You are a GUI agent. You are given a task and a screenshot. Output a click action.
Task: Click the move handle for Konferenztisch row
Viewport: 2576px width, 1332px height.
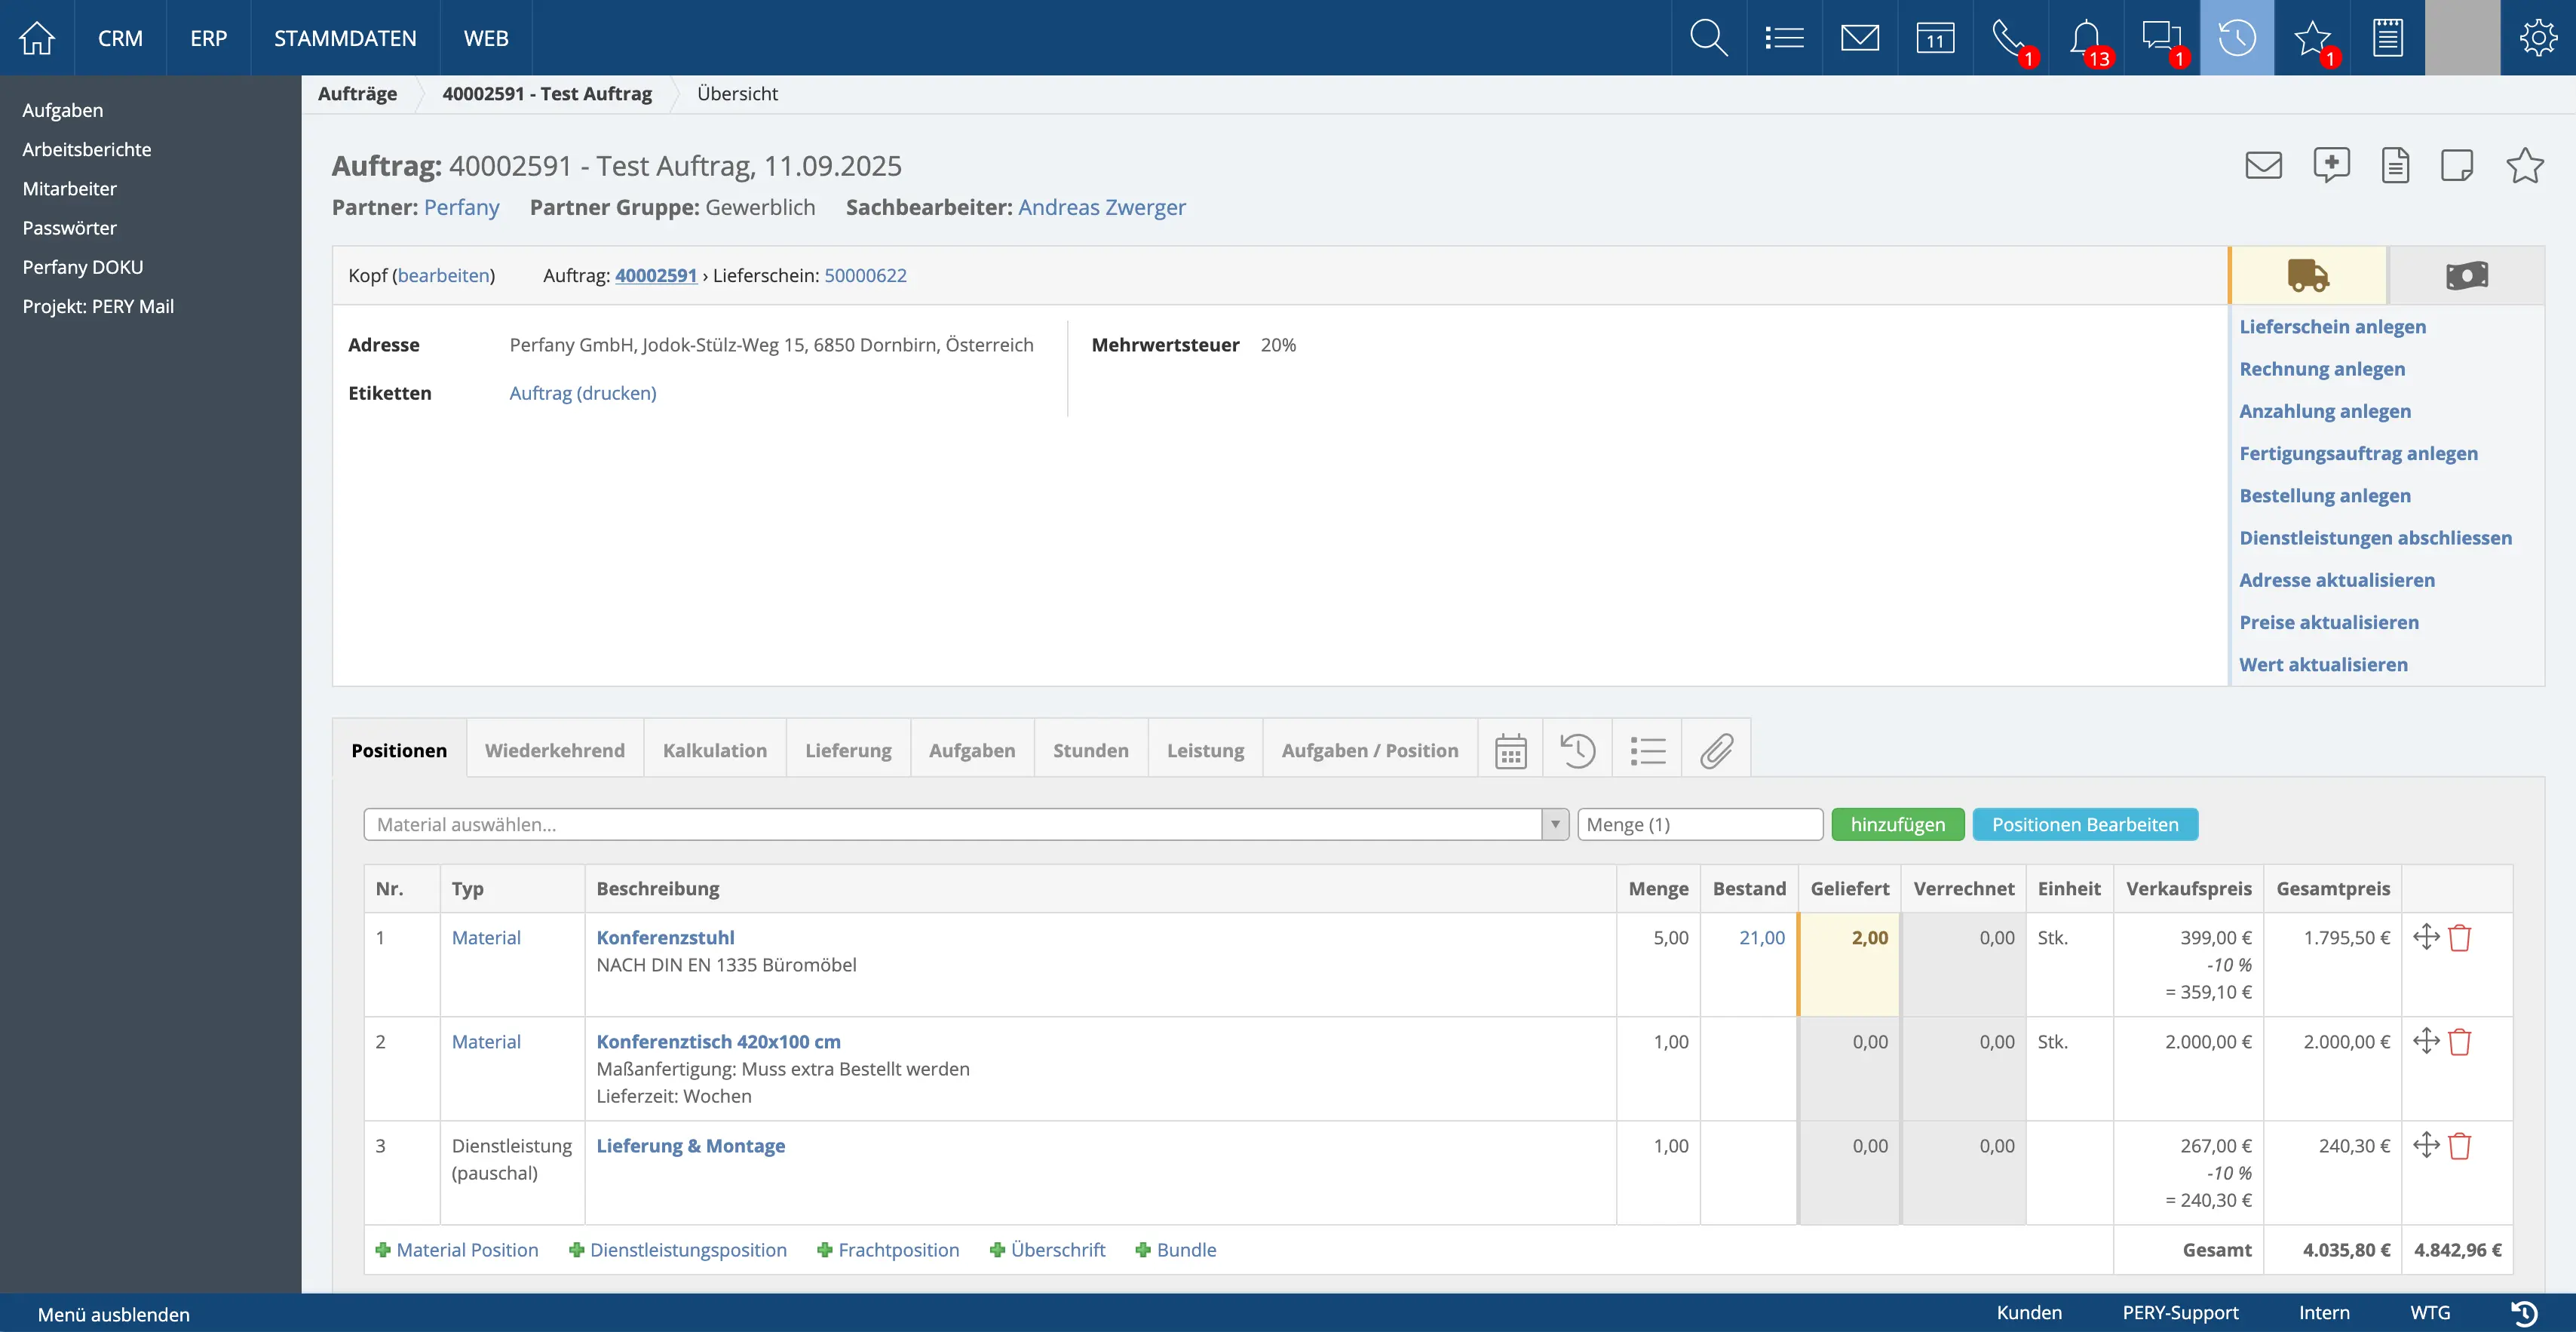(2426, 1041)
